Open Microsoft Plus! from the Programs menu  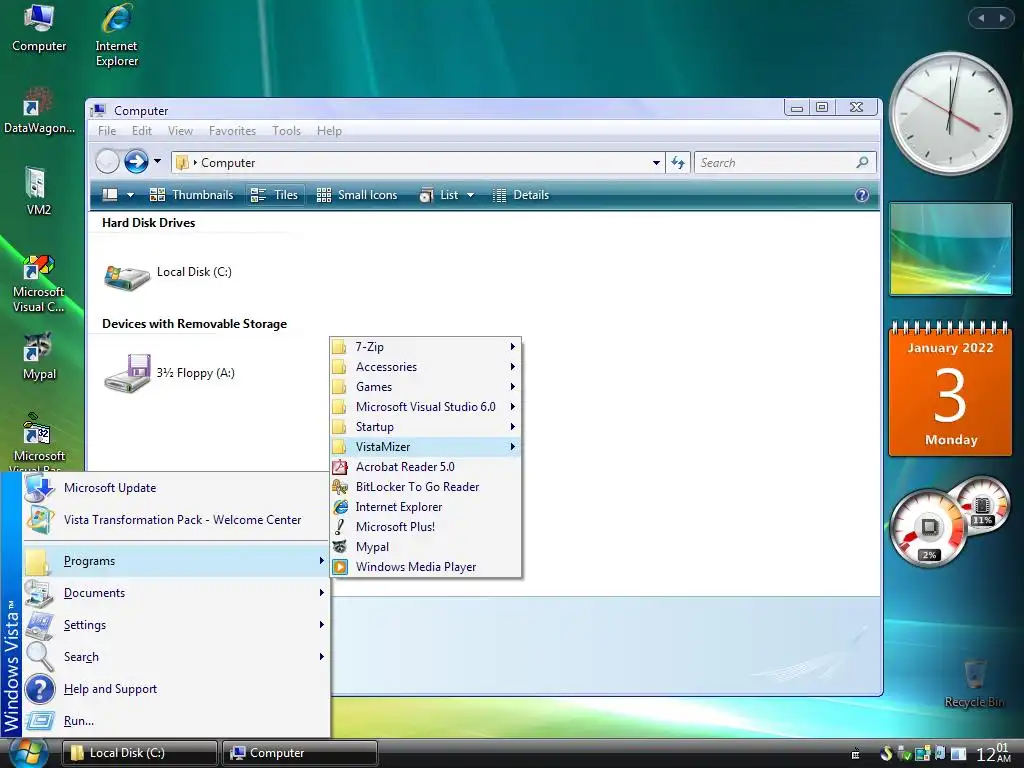click(x=425, y=527)
